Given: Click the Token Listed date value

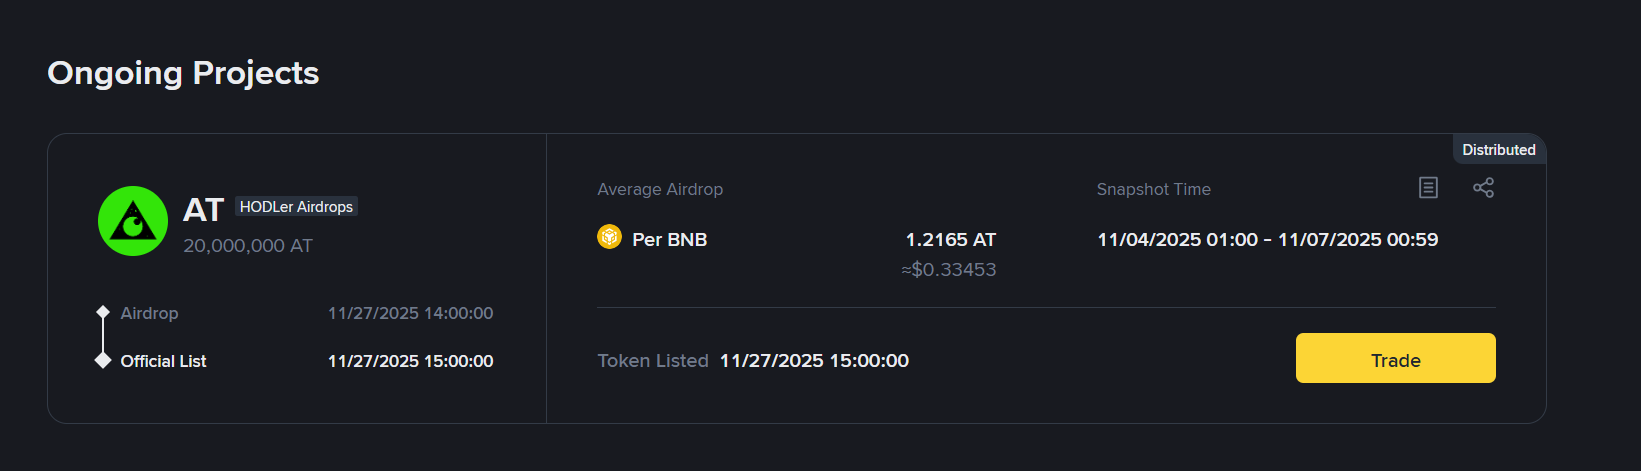Looking at the screenshot, I should 814,361.
